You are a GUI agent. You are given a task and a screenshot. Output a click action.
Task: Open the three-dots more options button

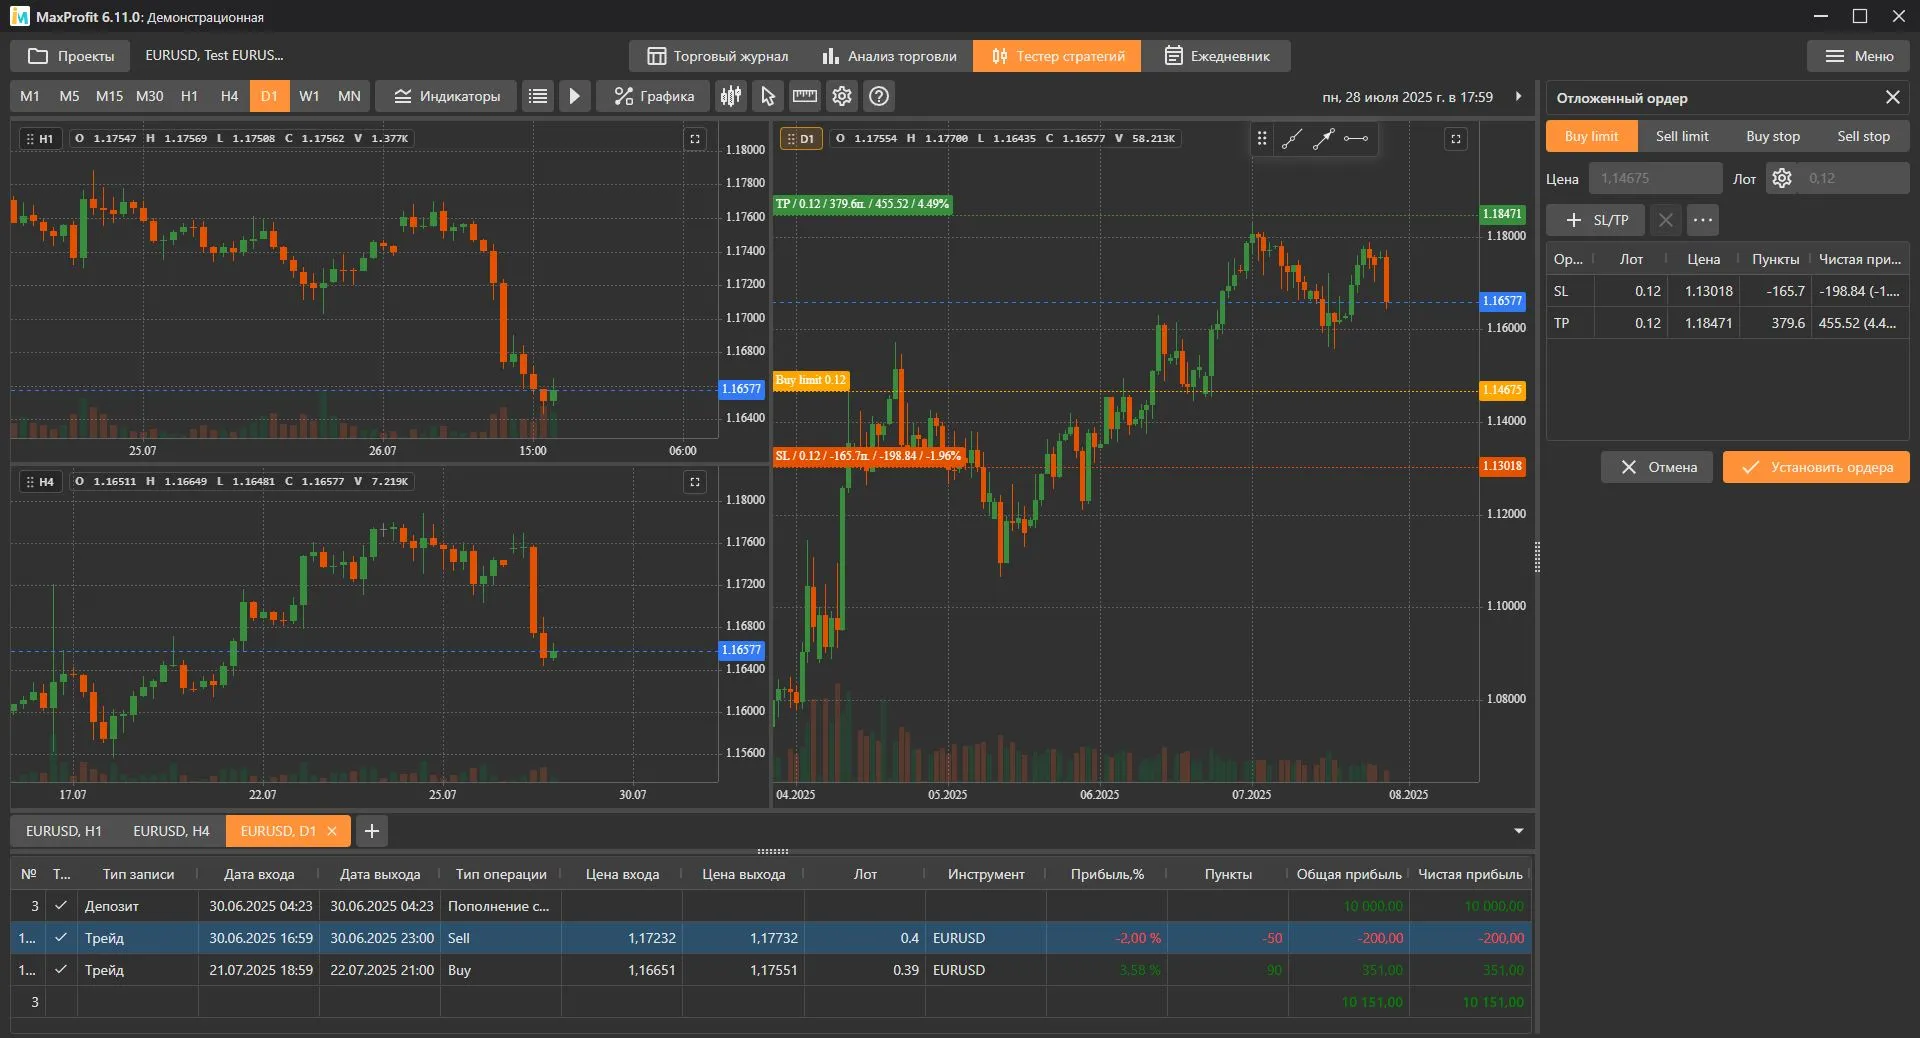[1703, 220]
